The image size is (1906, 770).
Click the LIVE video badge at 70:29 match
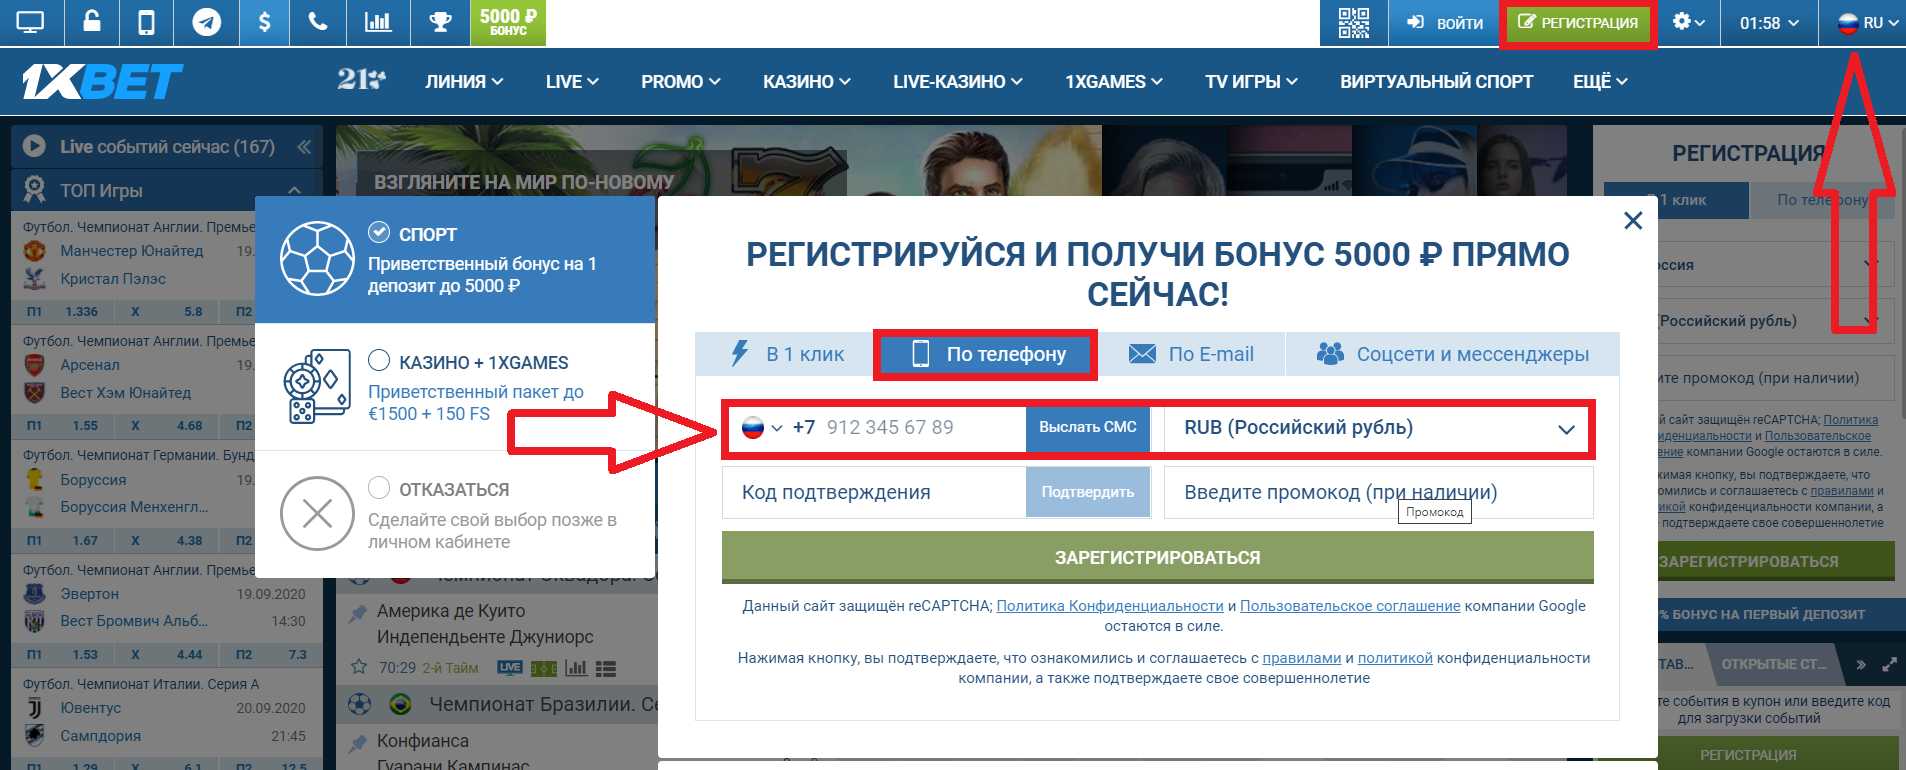click(509, 667)
